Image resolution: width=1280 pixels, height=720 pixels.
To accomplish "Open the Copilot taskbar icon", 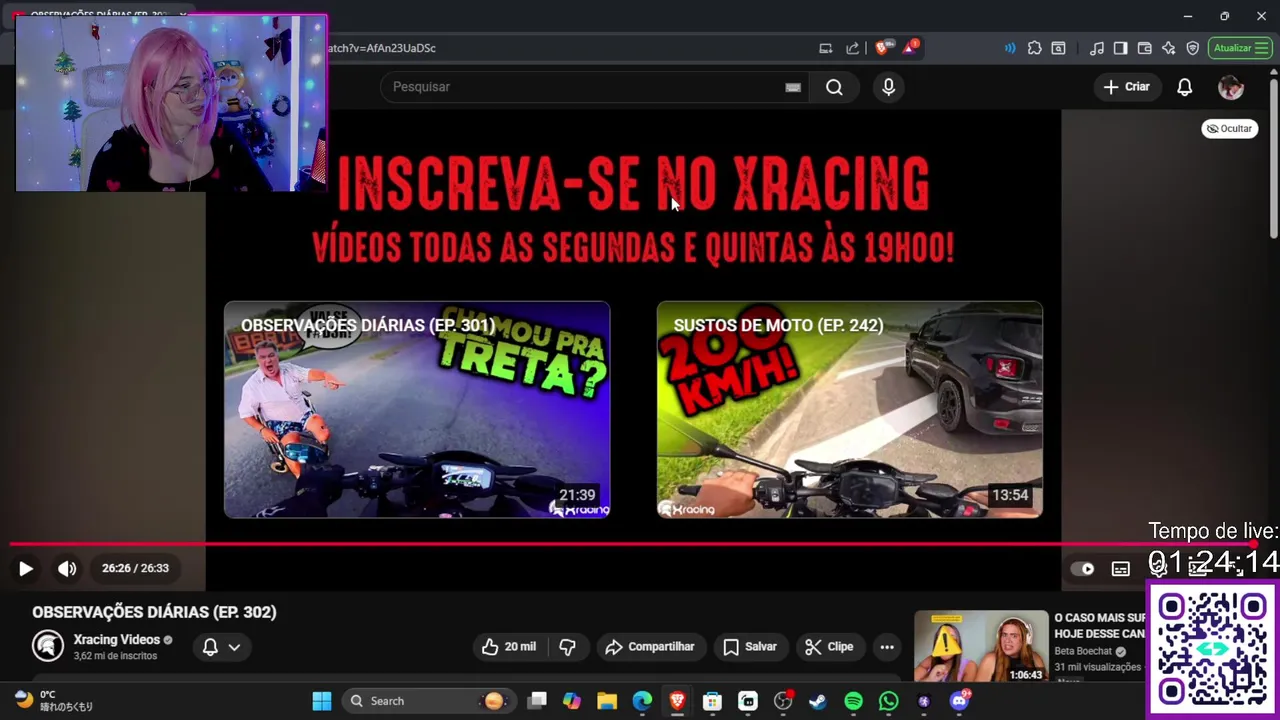I will pos(571,701).
